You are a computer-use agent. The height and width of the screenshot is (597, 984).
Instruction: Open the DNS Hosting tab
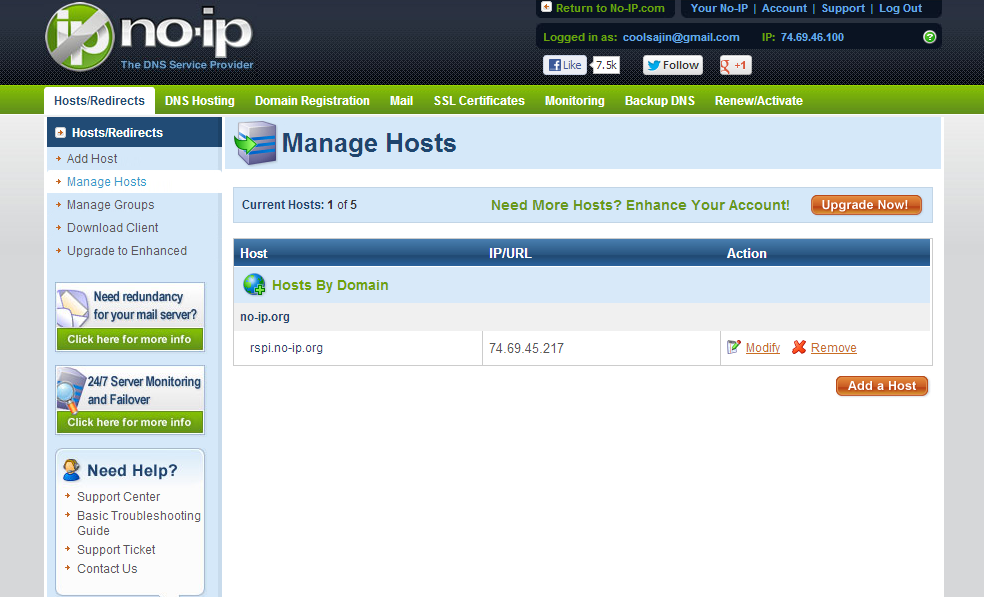point(200,100)
